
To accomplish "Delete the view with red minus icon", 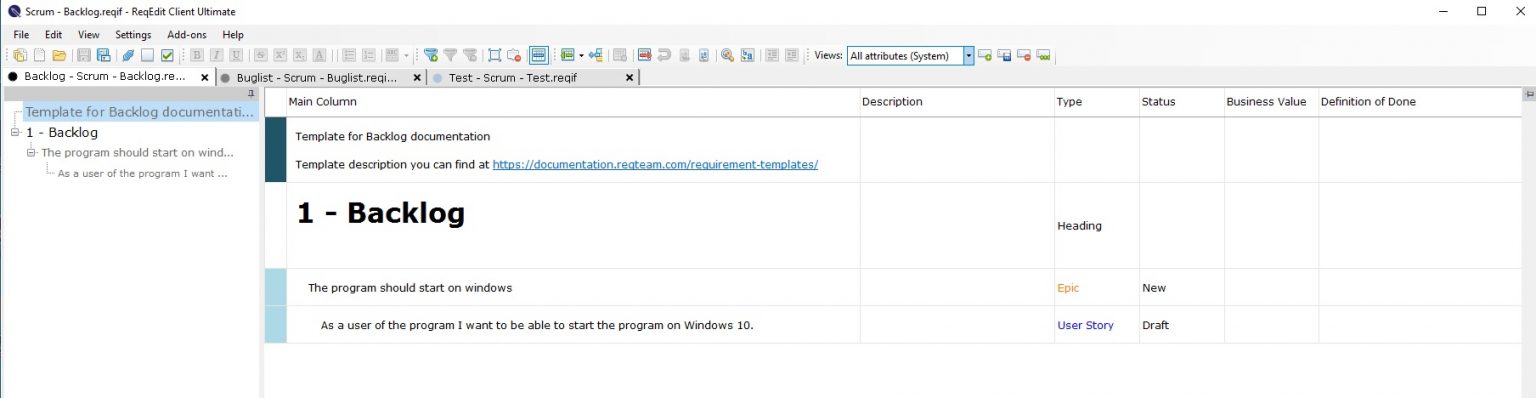I will [1024, 55].
